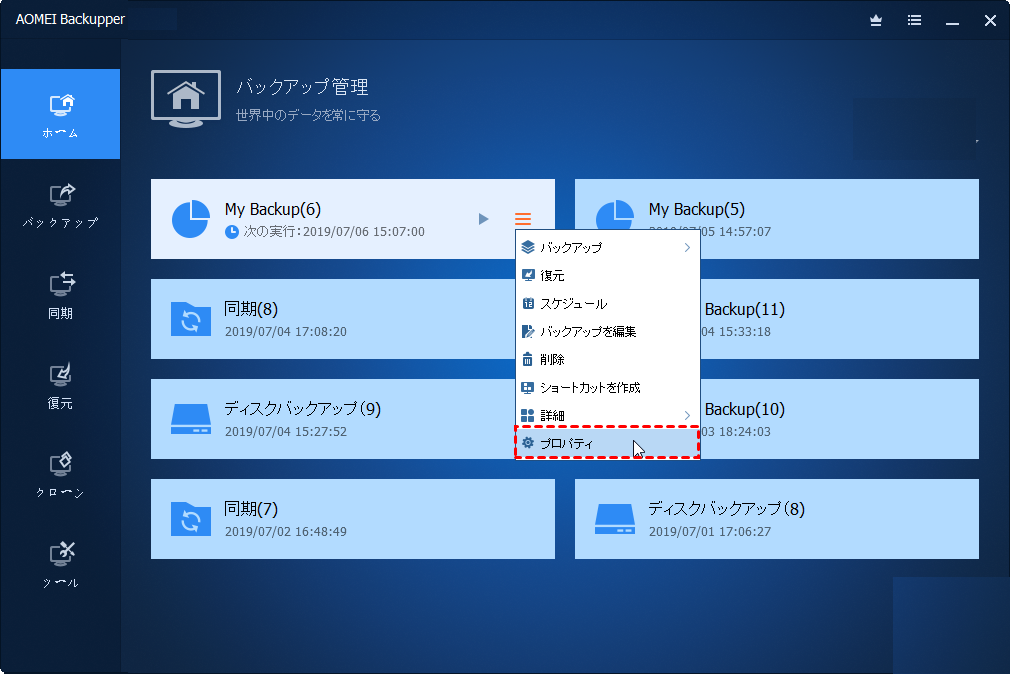
Task: Click the 同期(8) task title
Action: pos(251,309)
